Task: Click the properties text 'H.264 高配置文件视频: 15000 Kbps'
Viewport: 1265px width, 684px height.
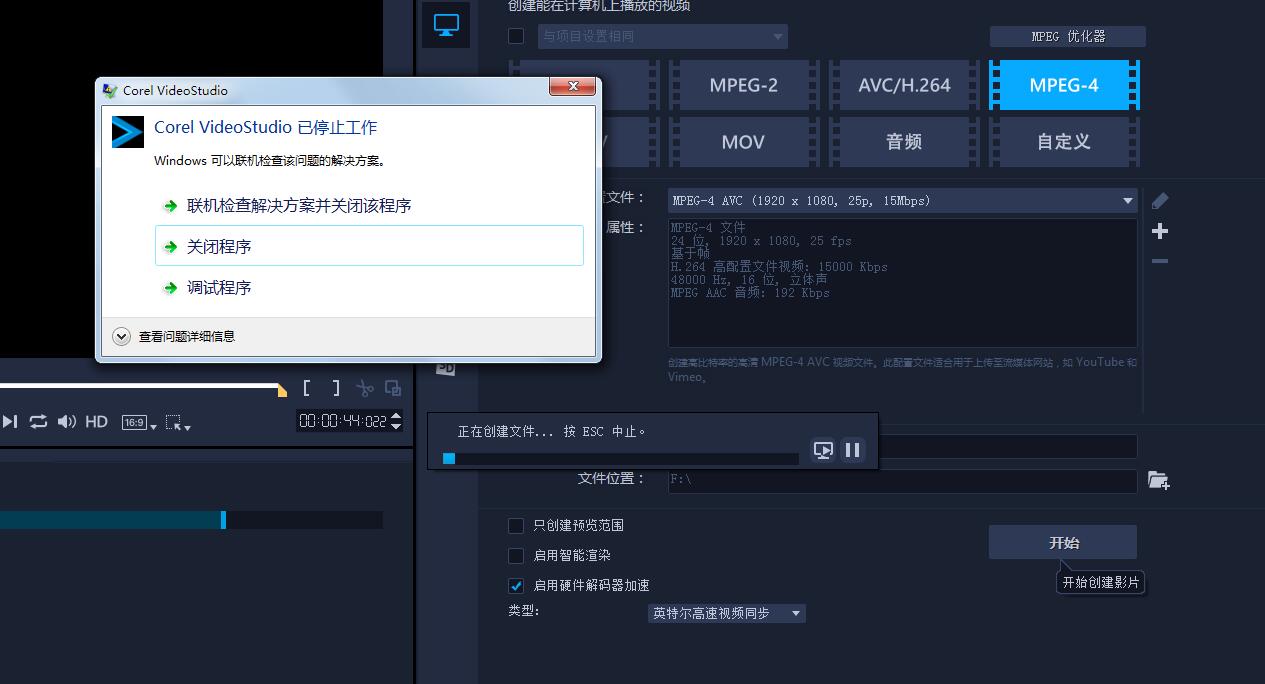Action: [779, 267]
